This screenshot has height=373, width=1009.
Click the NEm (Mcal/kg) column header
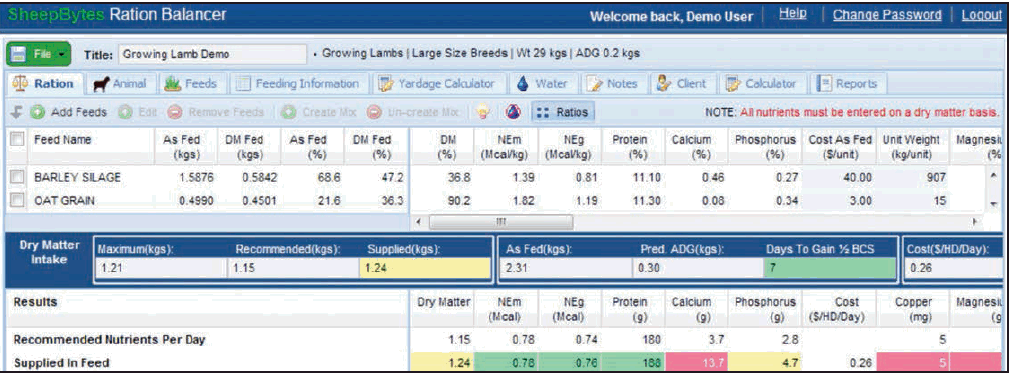pyautogui.click(x=504, y=147)
